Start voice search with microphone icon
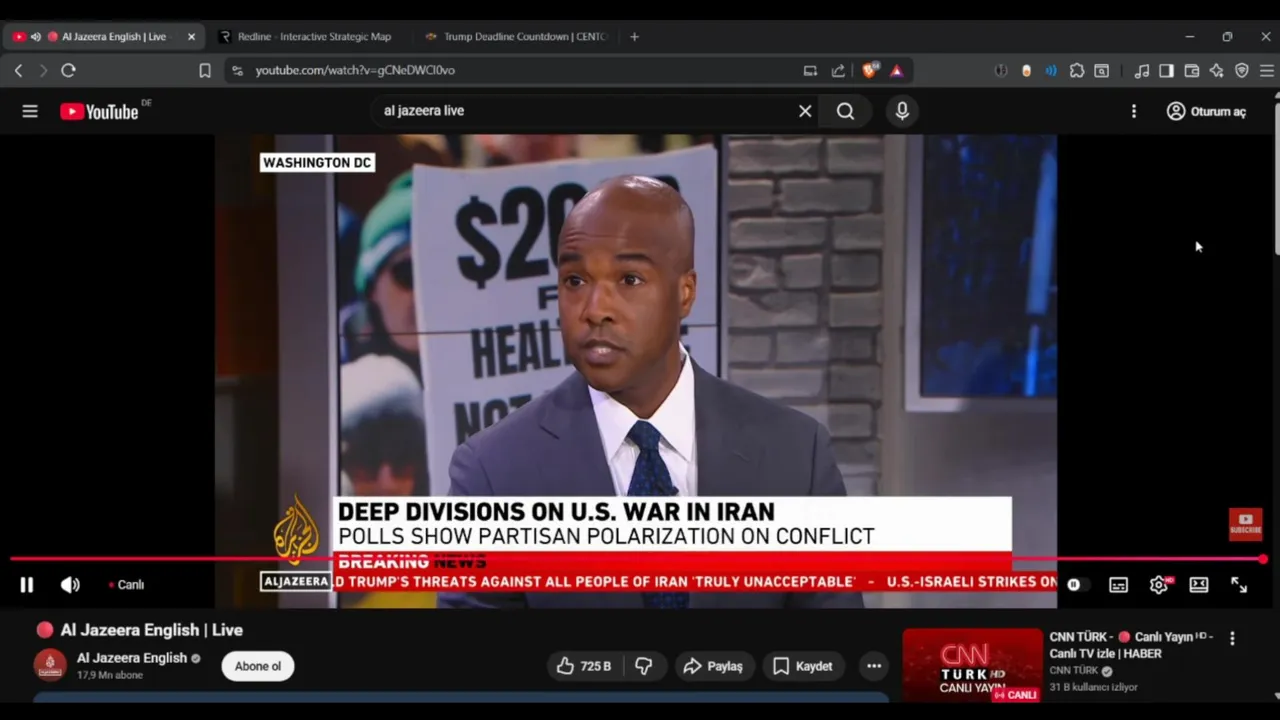Image resolution: width=1280 pixels, height=720 pixels. tap(902, 111)
